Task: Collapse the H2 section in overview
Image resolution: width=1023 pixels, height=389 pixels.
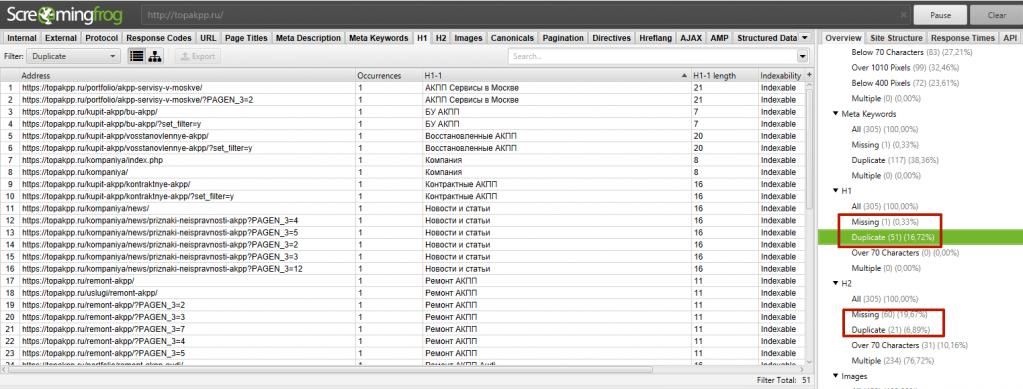Action: (x=836, y=283)
